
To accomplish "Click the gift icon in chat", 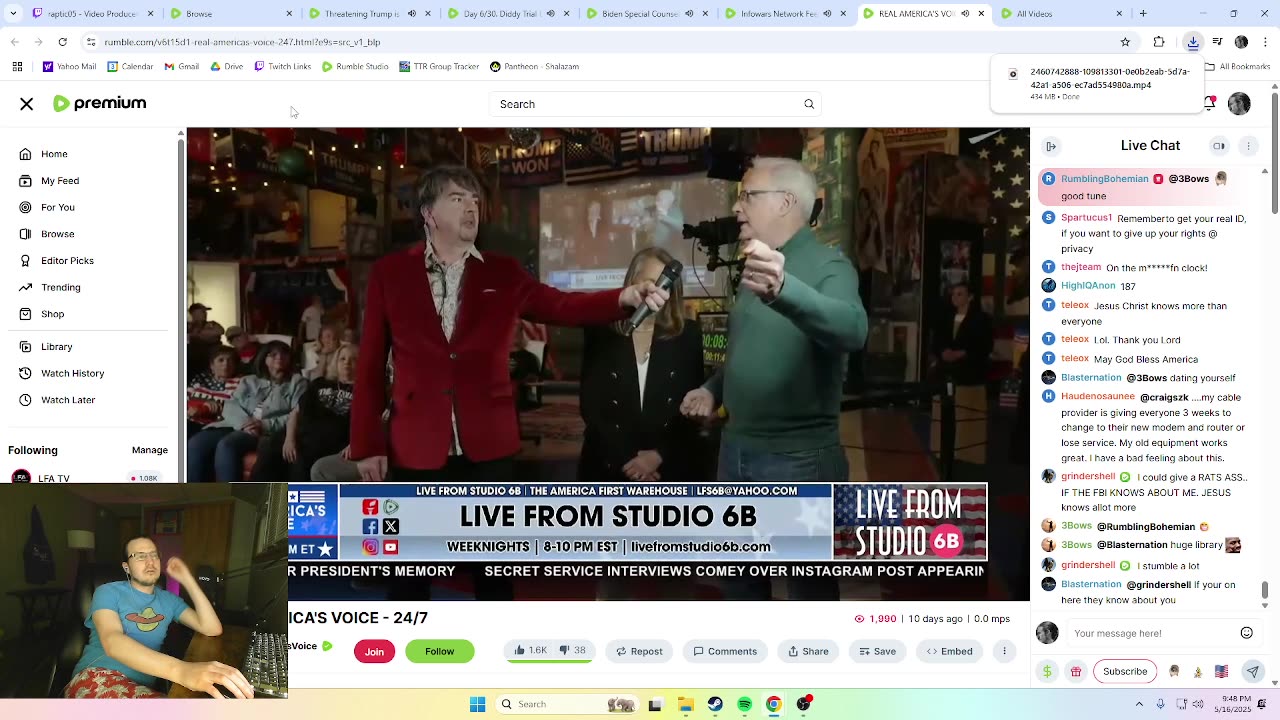I will pyautogui.click(x=1076, y=672).
